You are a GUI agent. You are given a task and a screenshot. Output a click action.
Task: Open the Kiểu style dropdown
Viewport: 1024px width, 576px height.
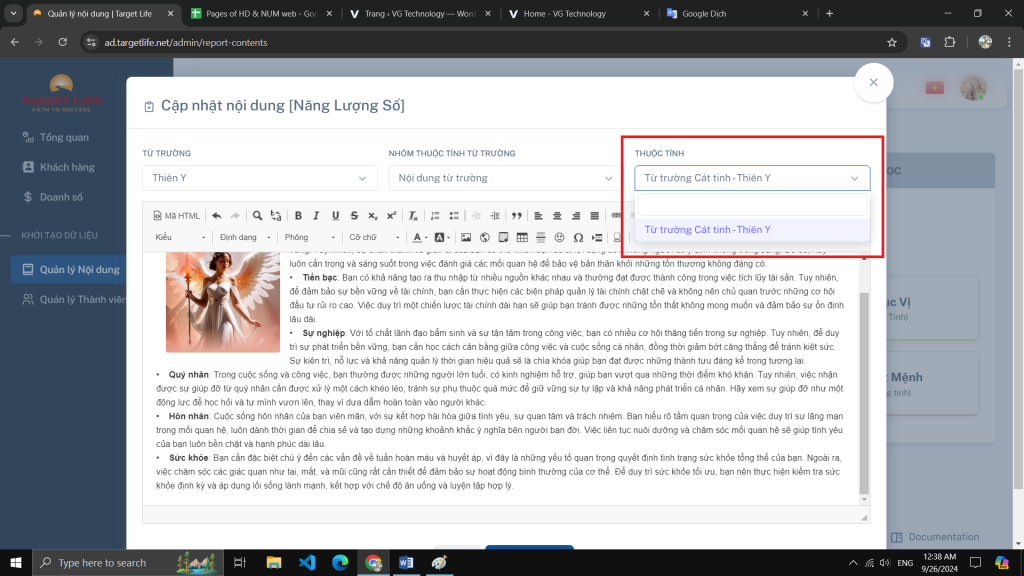180,237
